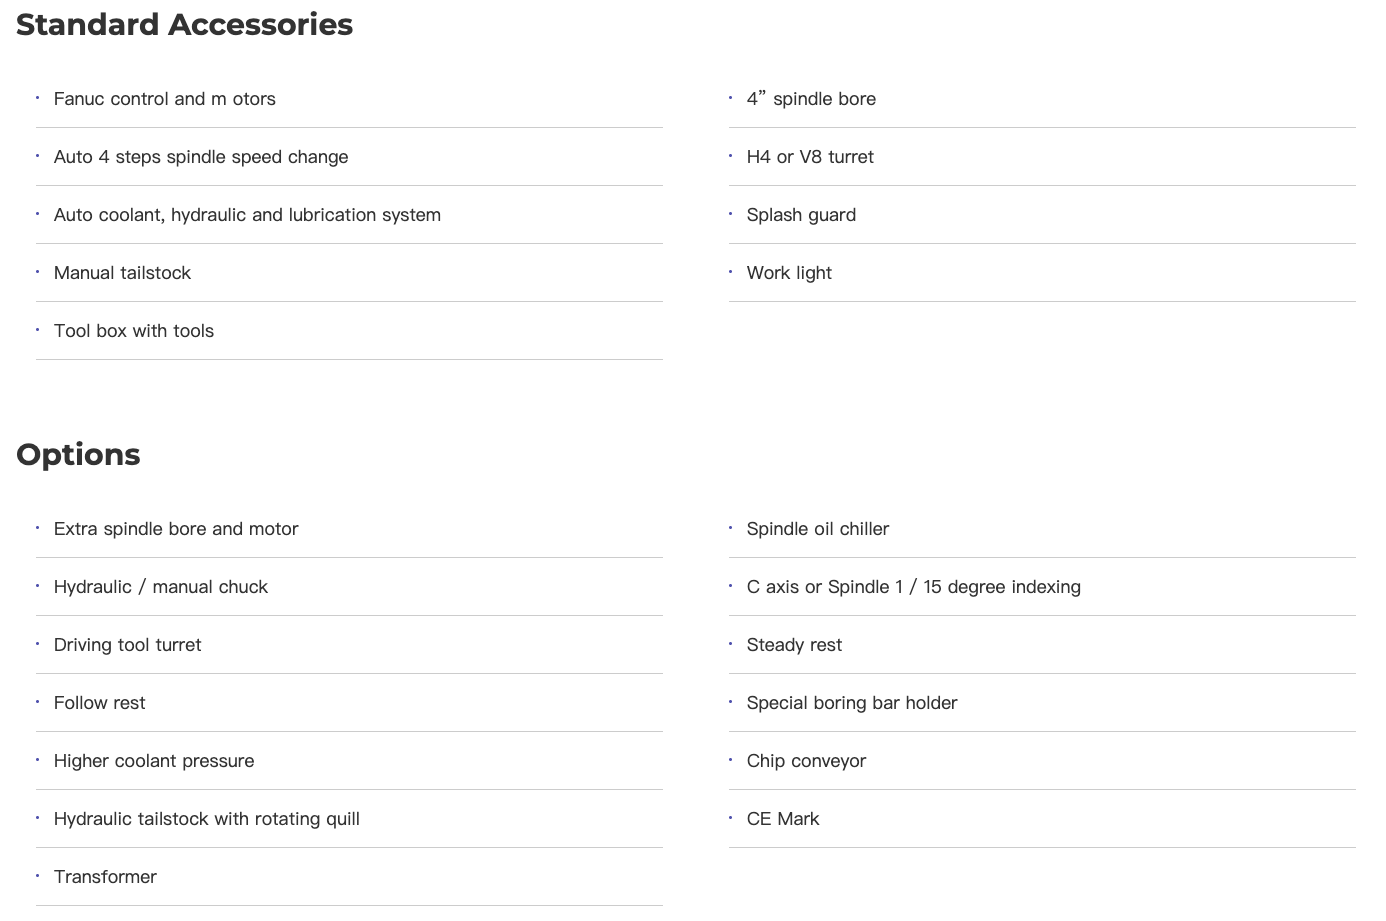Click 'Extra spindle bore and motor' option

pyautogui.click(x=176, y=529)
